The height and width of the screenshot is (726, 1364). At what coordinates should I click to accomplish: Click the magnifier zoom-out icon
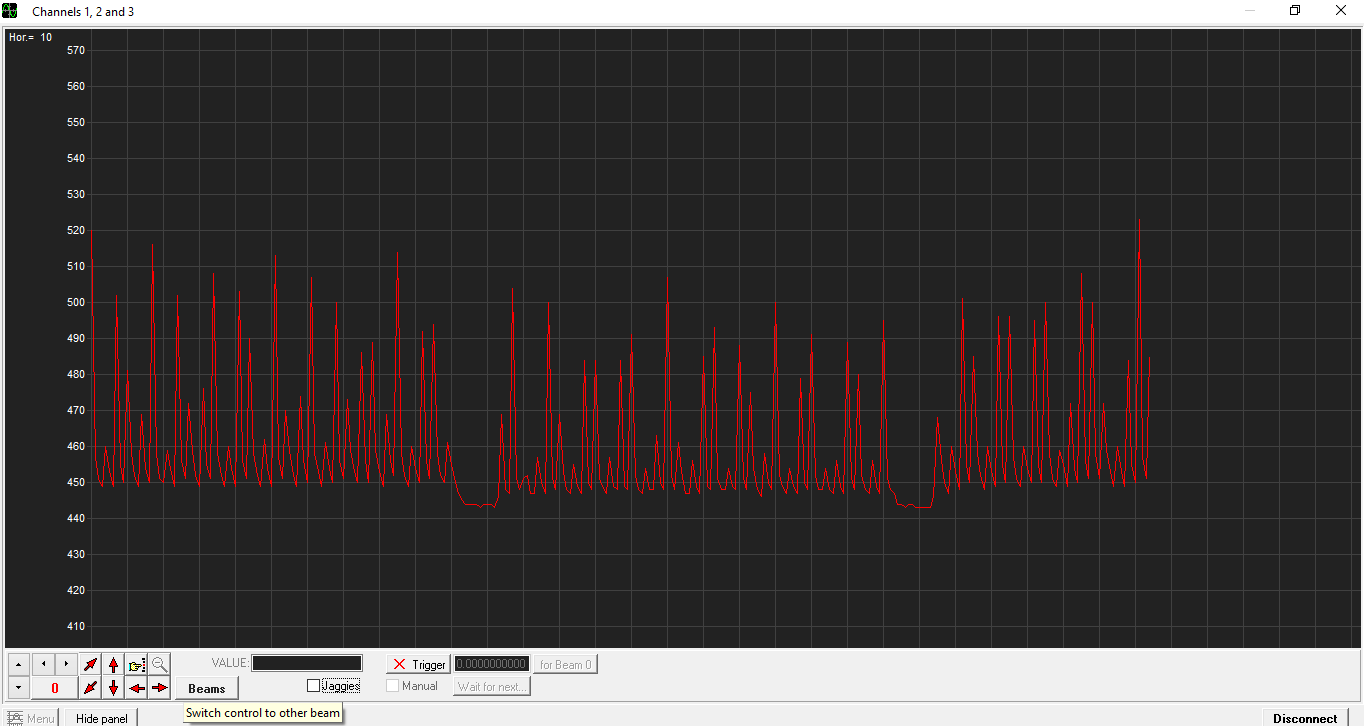(160, 664)
